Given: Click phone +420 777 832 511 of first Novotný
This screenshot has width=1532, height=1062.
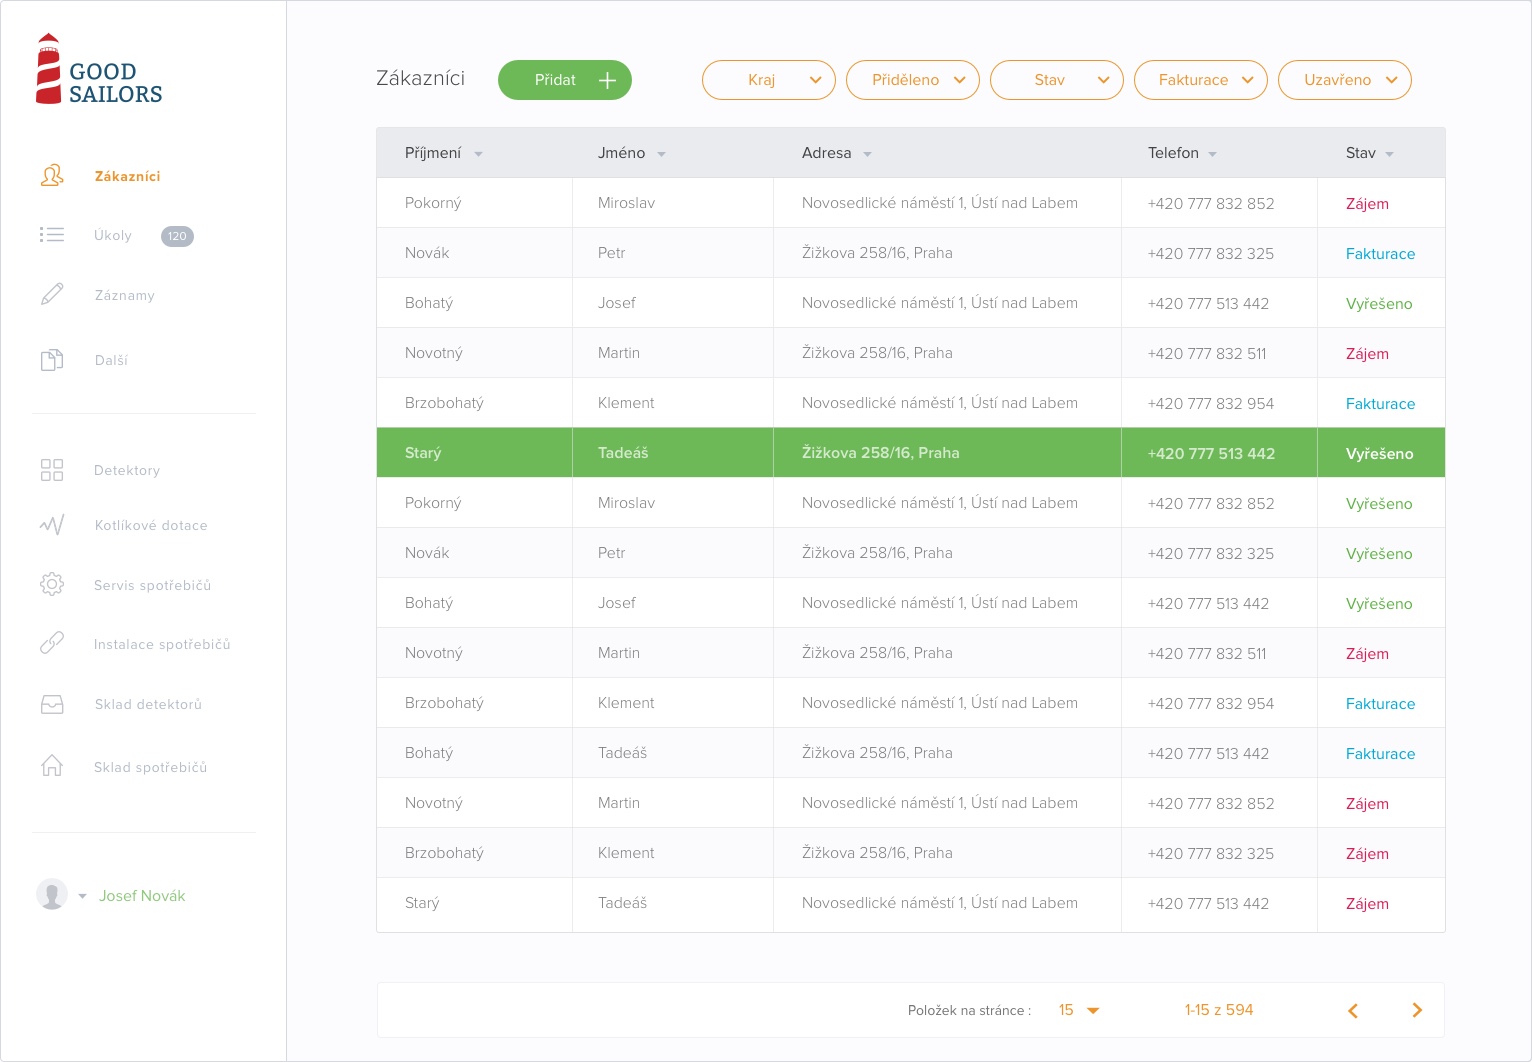Looking at the screenshot, I should tap(1207, 353).
